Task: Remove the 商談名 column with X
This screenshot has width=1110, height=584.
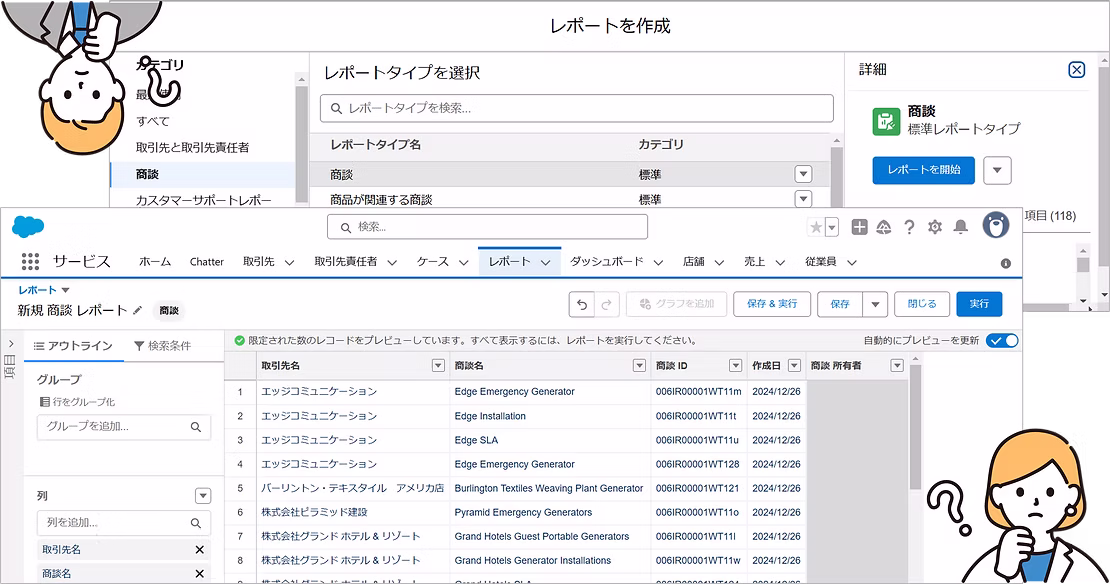Action: (200, 574)
